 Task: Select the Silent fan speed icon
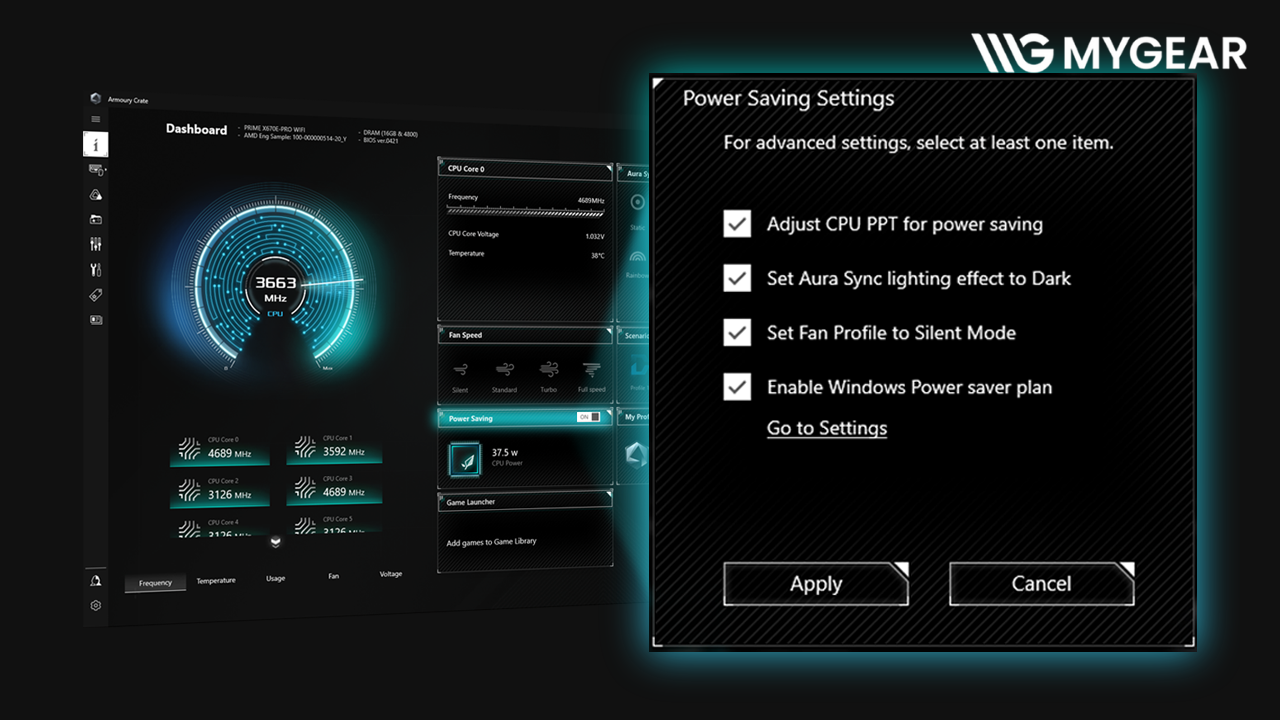tap(460, 370)
